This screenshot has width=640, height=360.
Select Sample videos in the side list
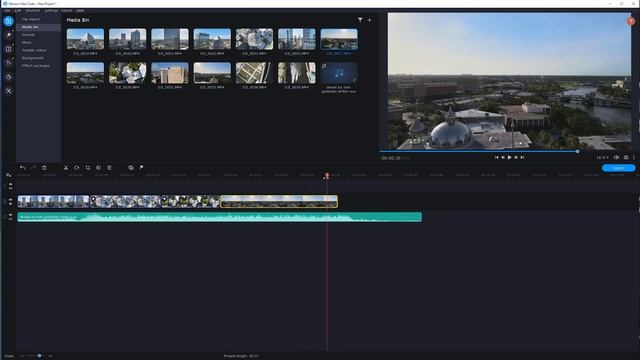pos(34,50)
